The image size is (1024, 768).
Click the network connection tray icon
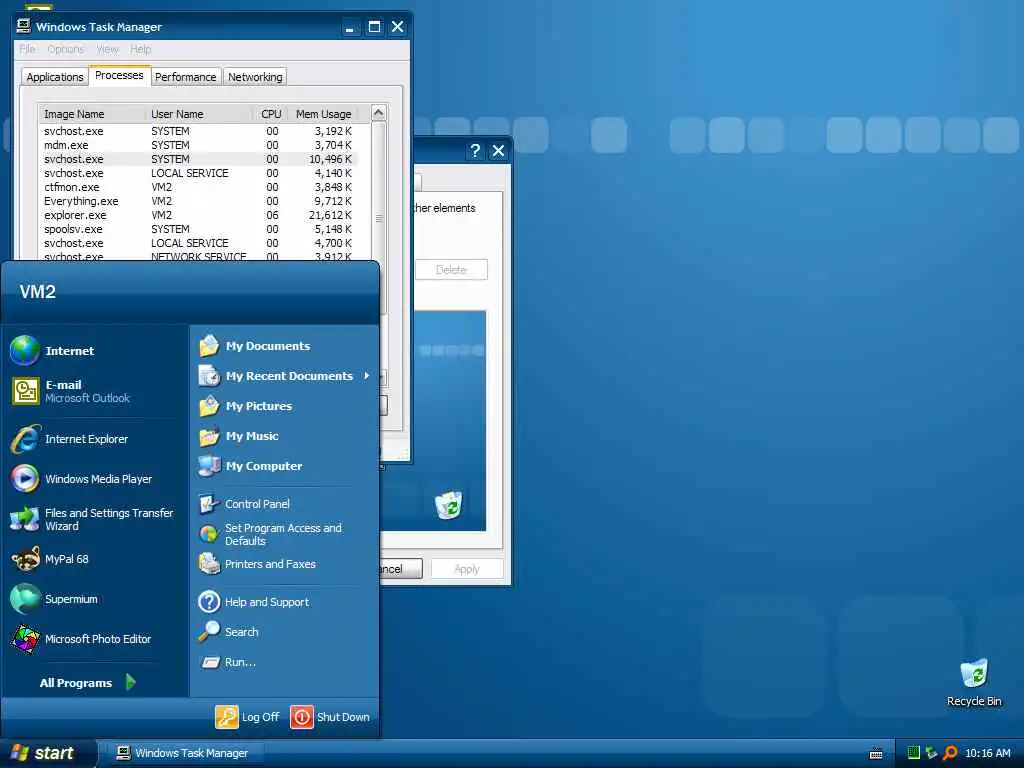click(x=932, y=753)
